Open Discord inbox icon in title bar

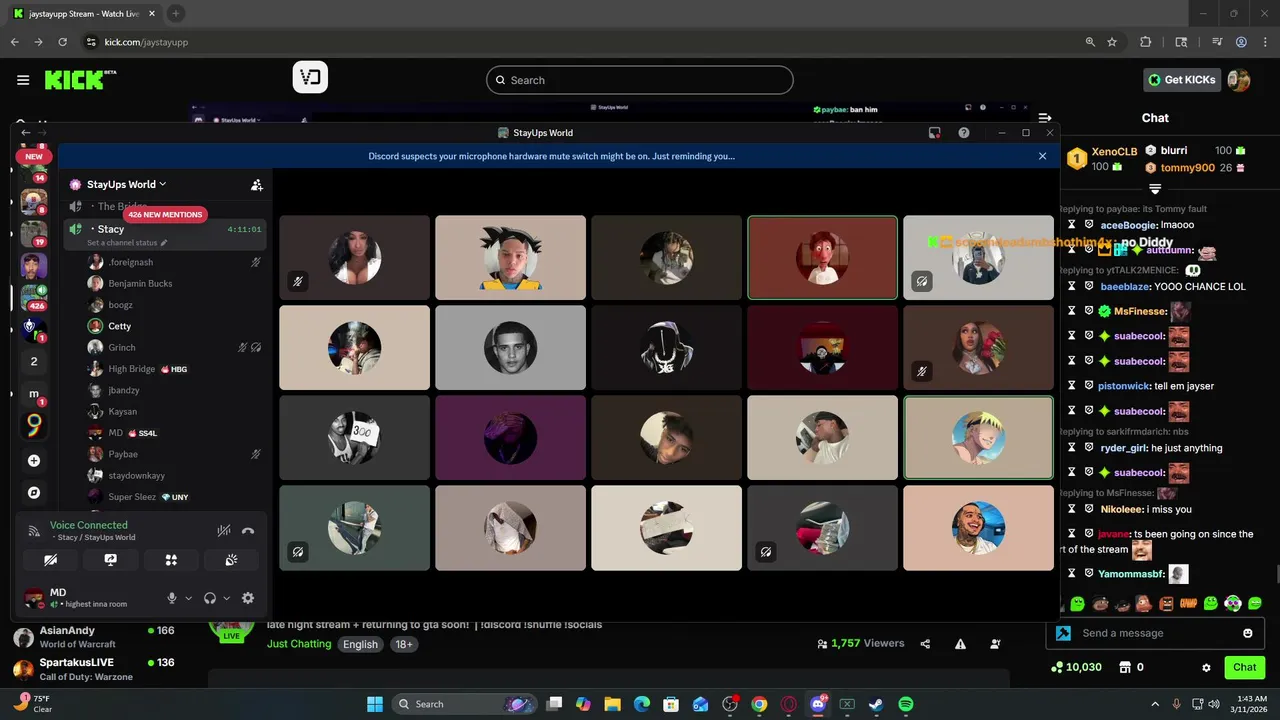[934, 132]
